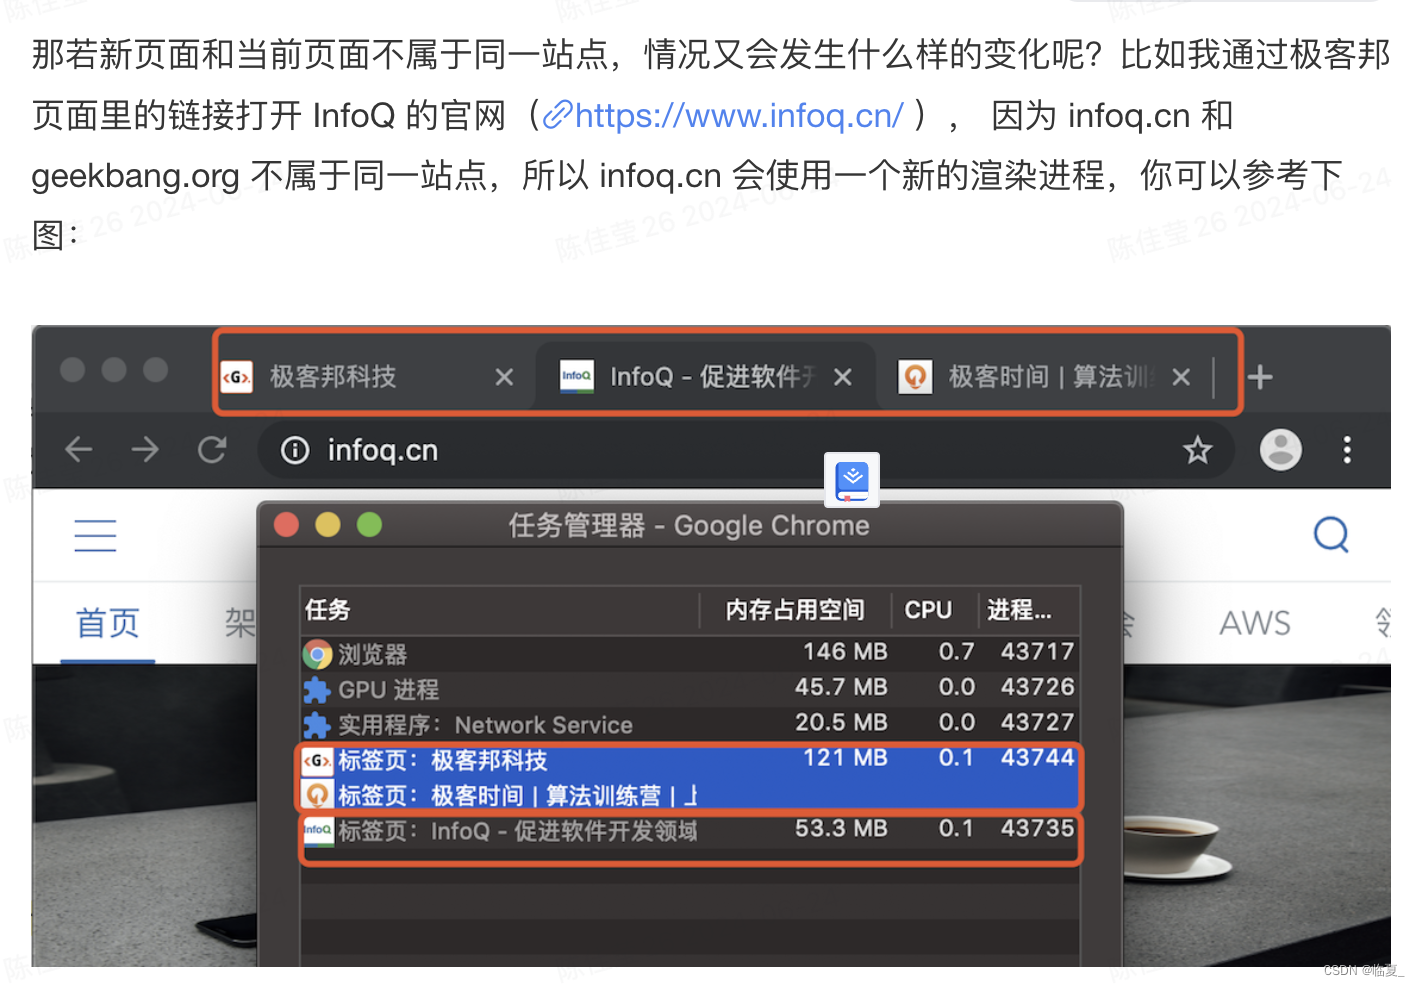Click the 146 MB memory value

coord(845,652)
